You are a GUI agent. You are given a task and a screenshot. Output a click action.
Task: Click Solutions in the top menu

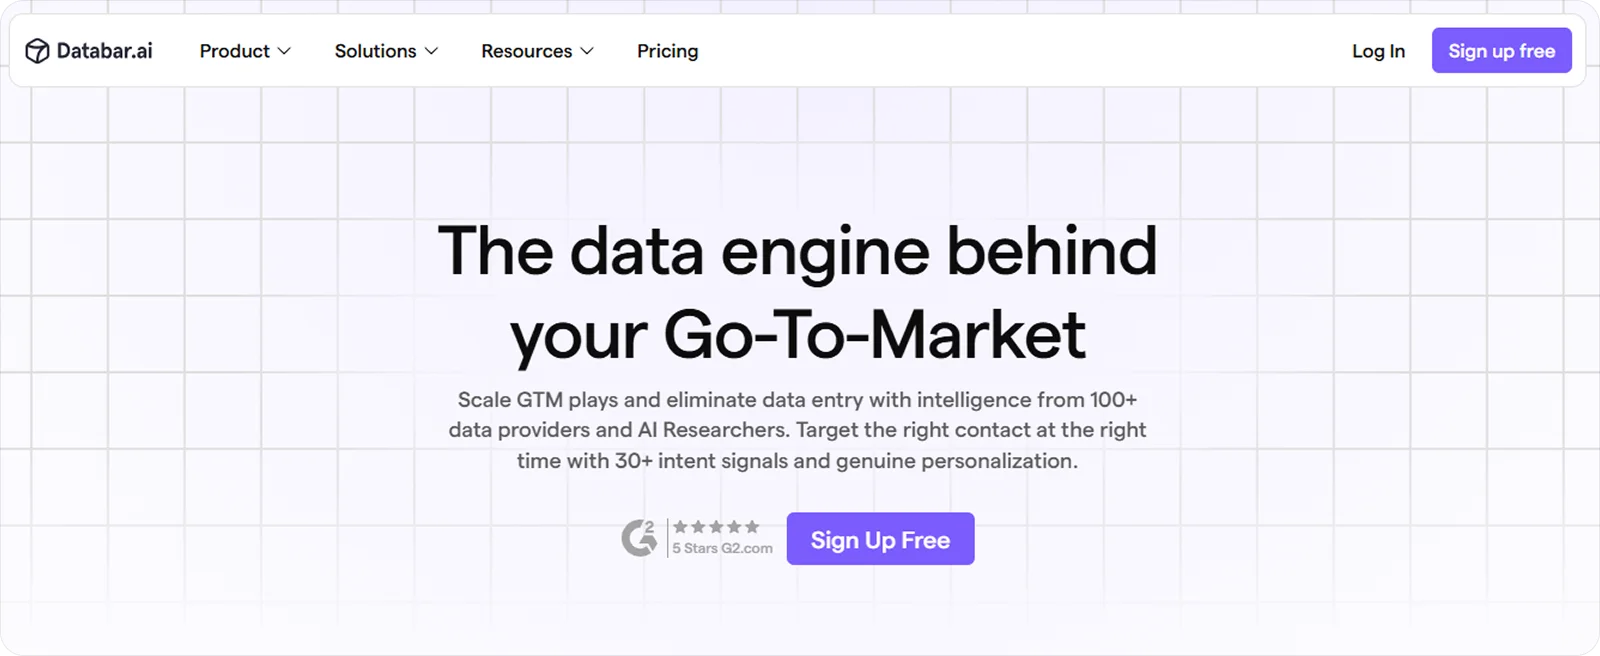pyautogui.click(x=375, y=50)
